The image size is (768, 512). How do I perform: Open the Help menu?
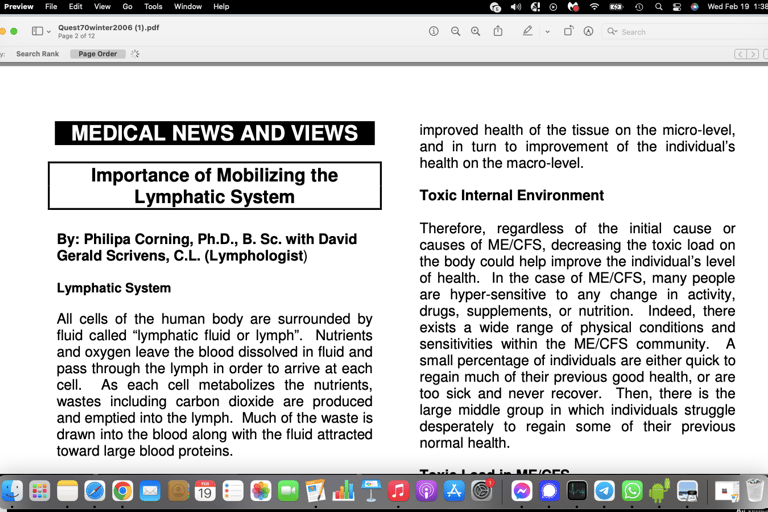coord(221,6)
